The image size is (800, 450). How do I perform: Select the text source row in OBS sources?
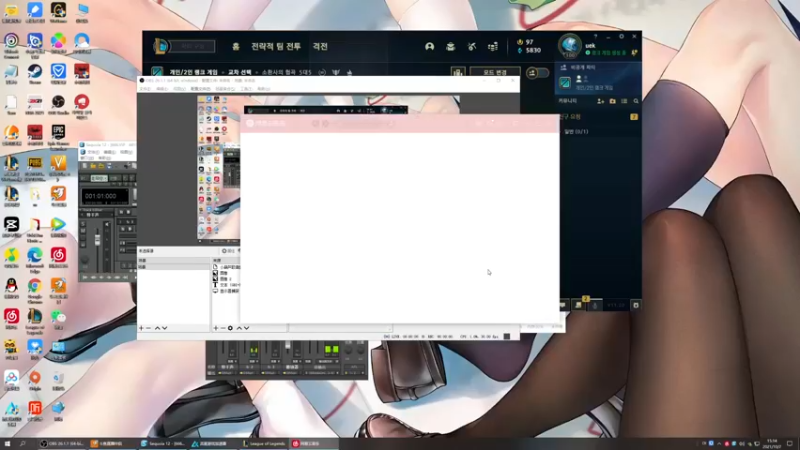[227, 285]
